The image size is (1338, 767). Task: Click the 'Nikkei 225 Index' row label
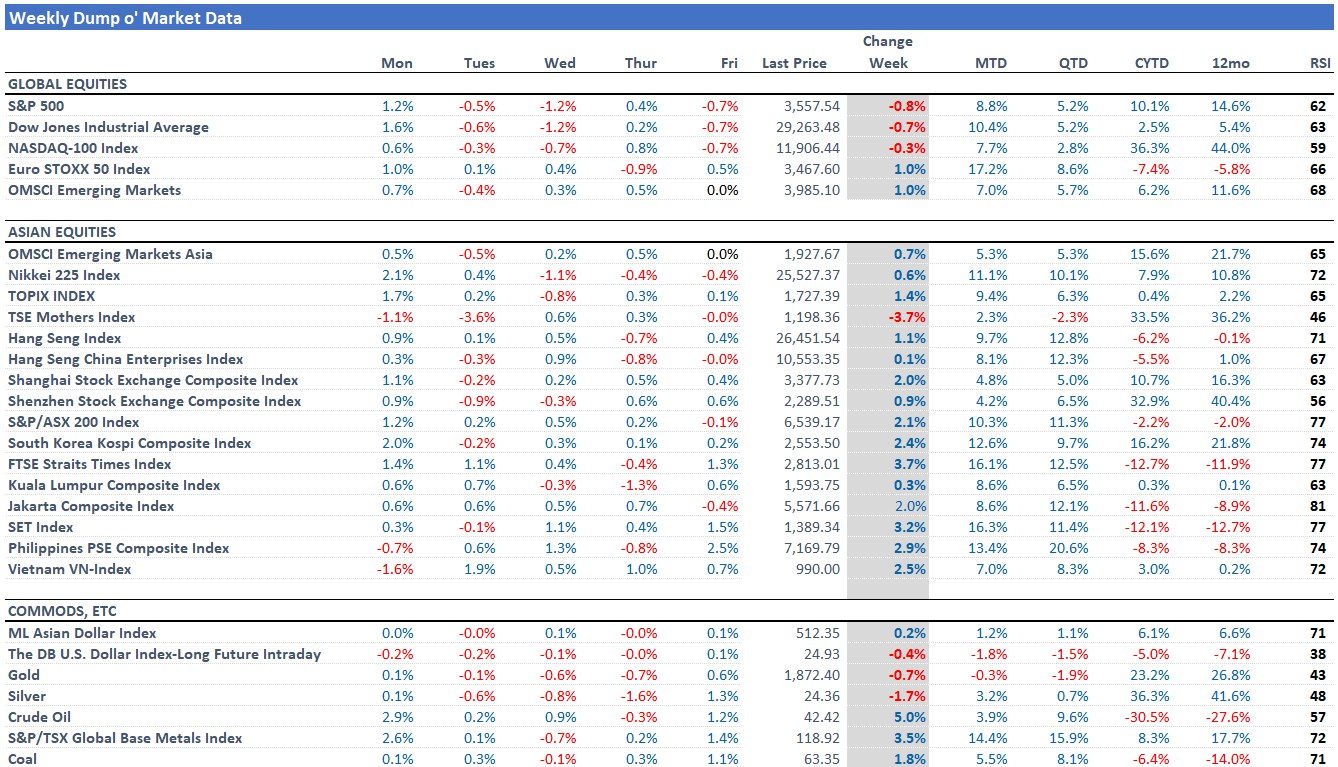(x=64, y=275)
